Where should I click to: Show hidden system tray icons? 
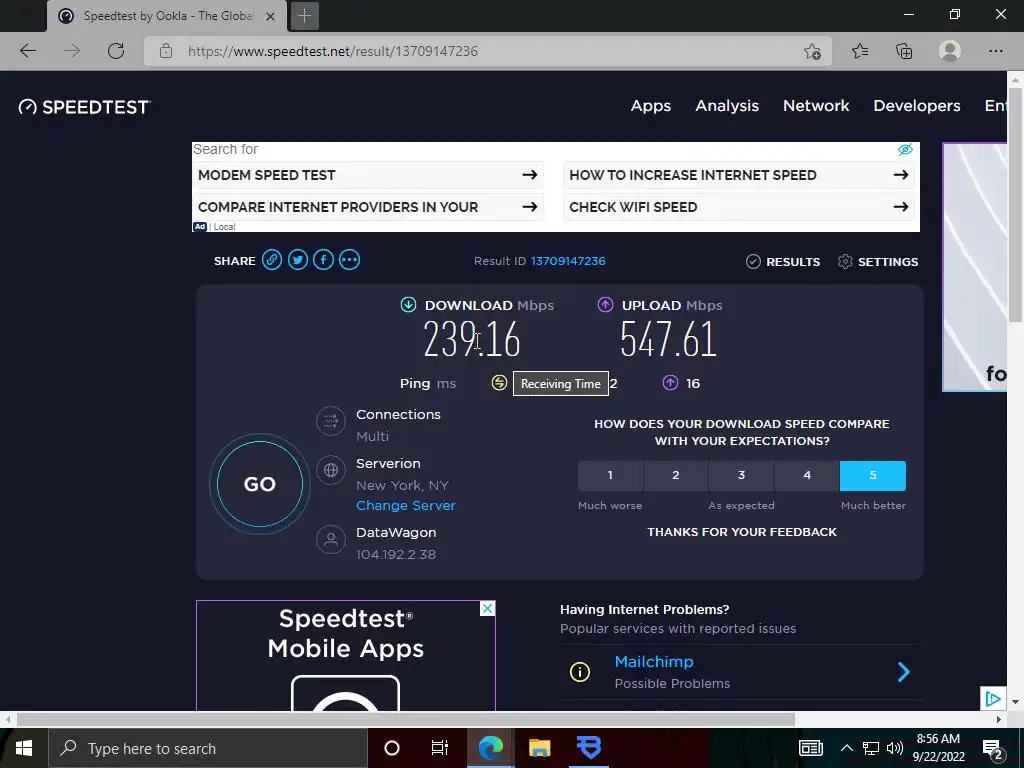coord(846,748)
